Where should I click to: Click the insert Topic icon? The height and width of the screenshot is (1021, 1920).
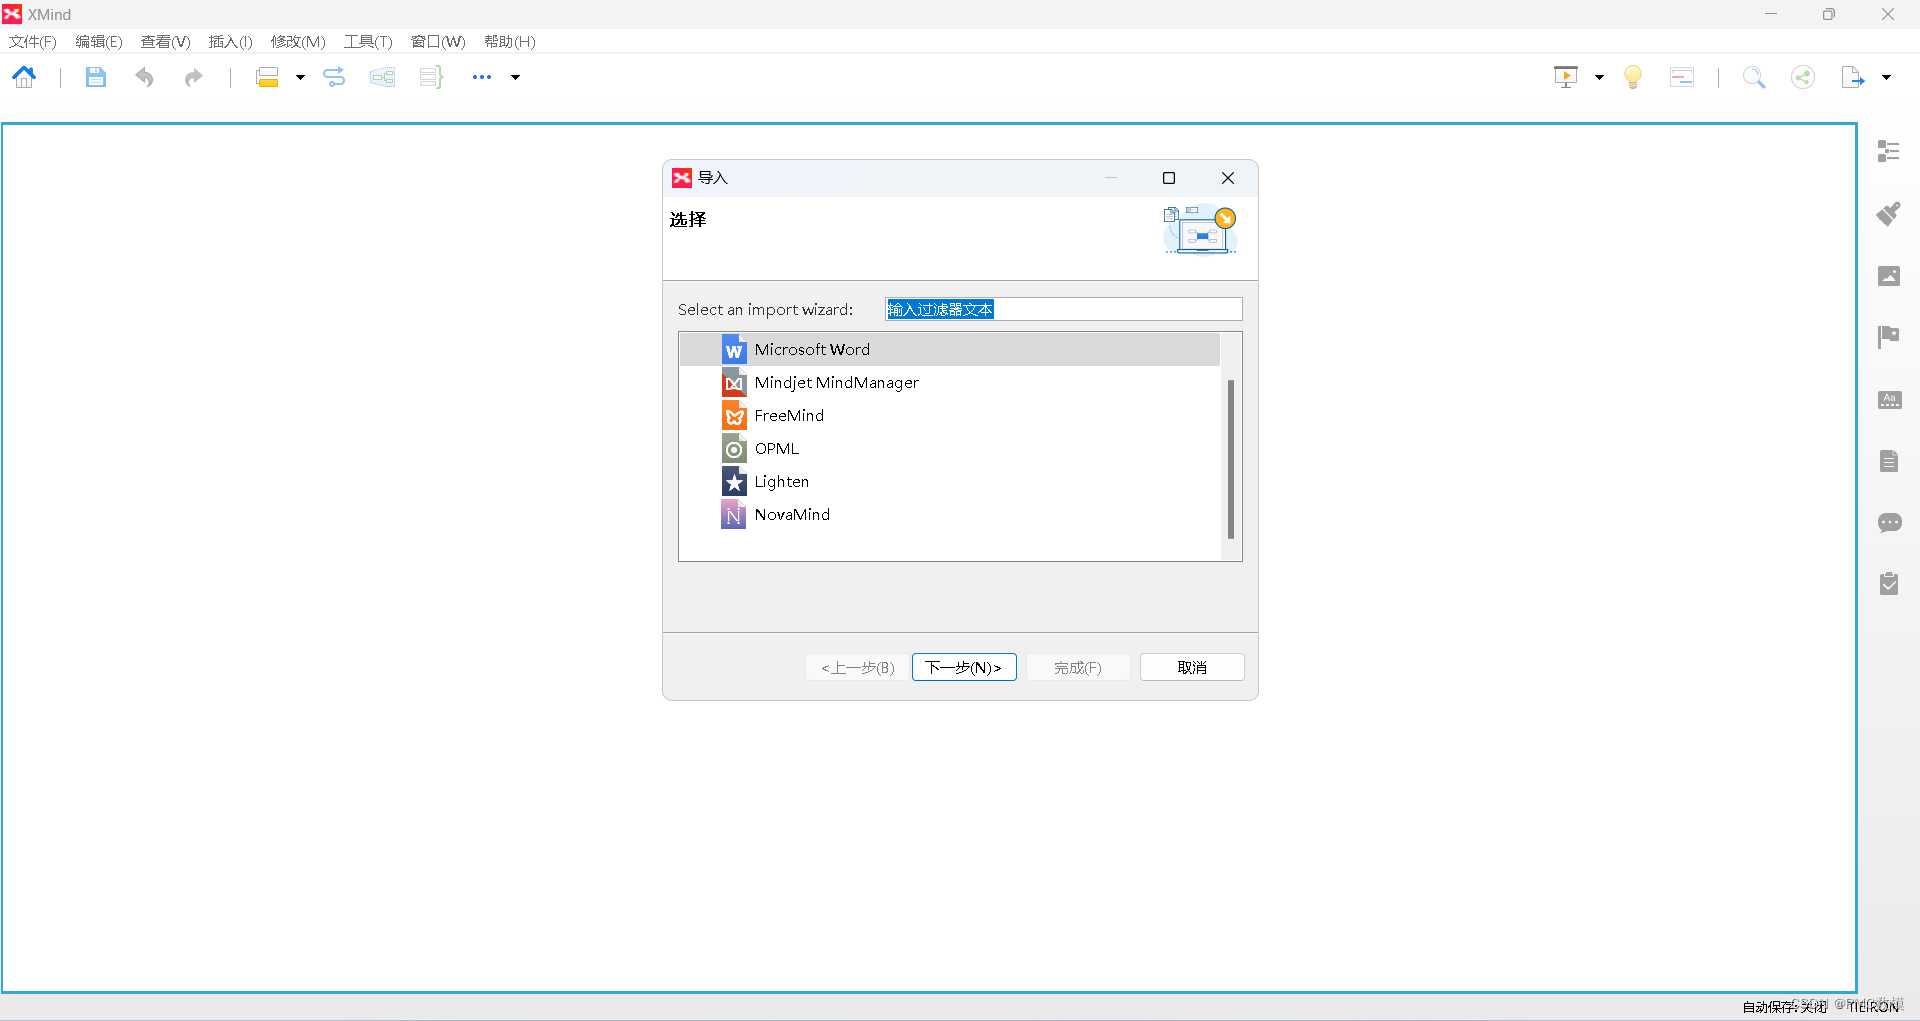tap(267, 77)
